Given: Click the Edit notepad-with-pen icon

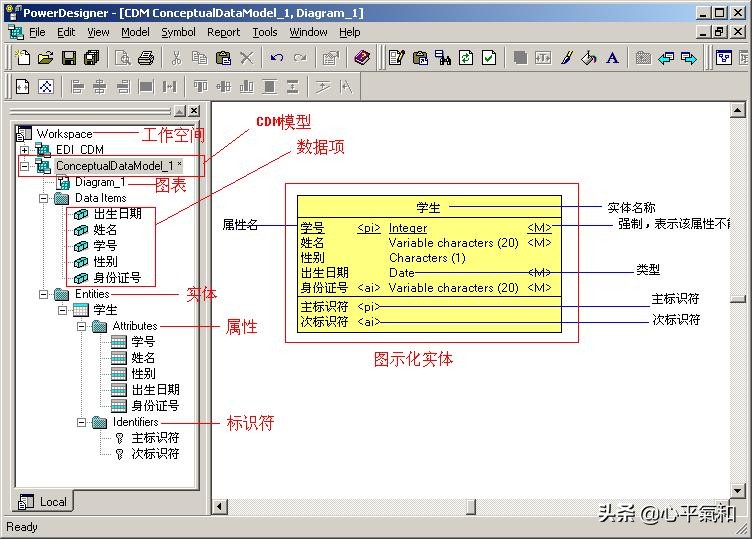Looking at the screenshot, I should pyautogui.click(x=397, y=58).
